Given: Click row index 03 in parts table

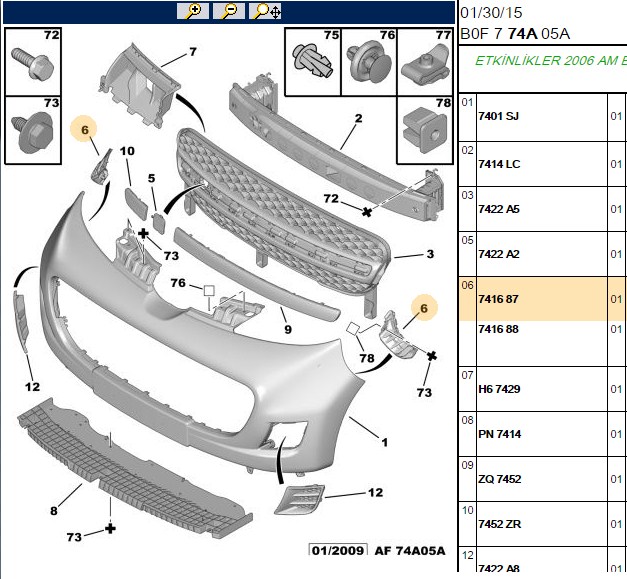Looking at the screenshot, I should point(467,196).
